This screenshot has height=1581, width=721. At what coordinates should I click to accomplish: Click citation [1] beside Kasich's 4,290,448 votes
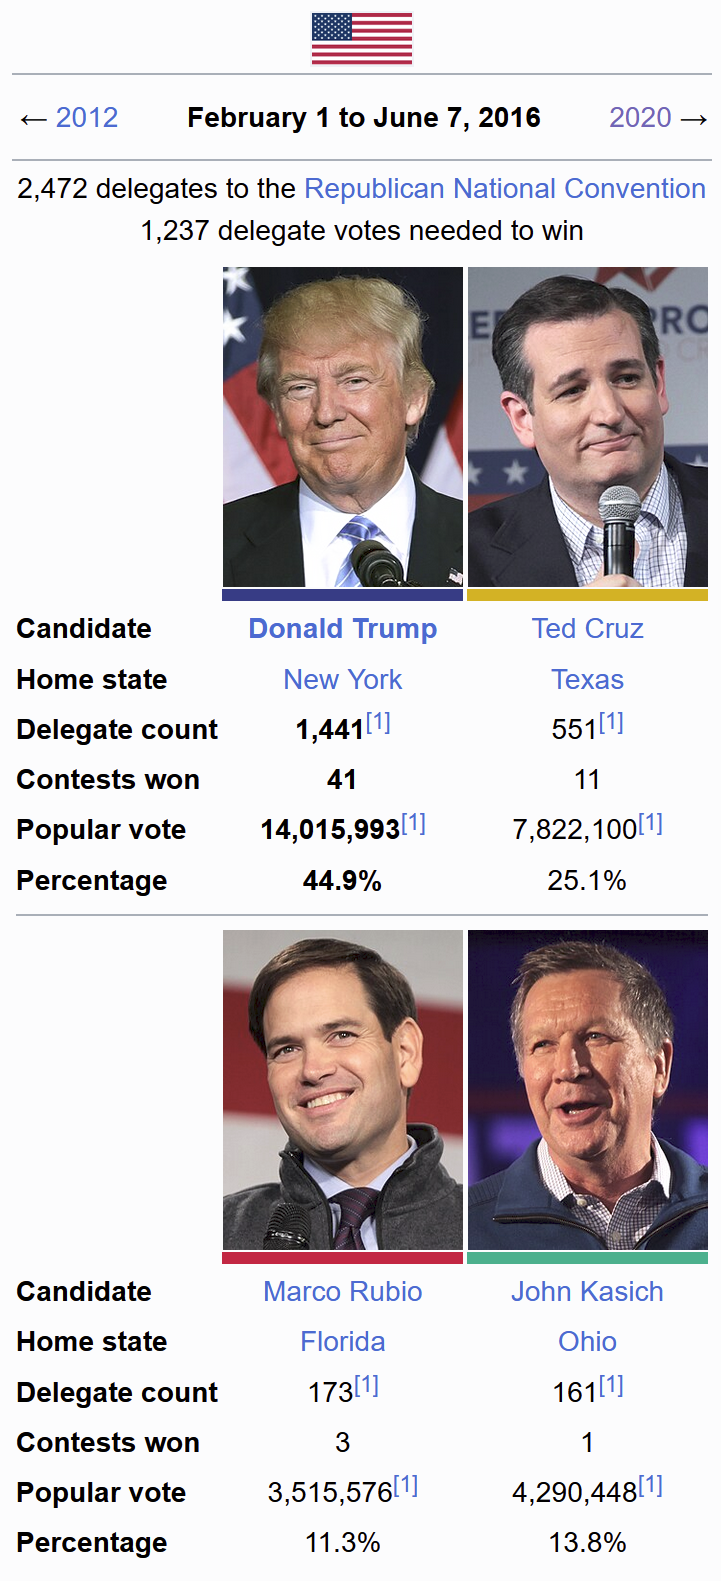(650, 1486)
